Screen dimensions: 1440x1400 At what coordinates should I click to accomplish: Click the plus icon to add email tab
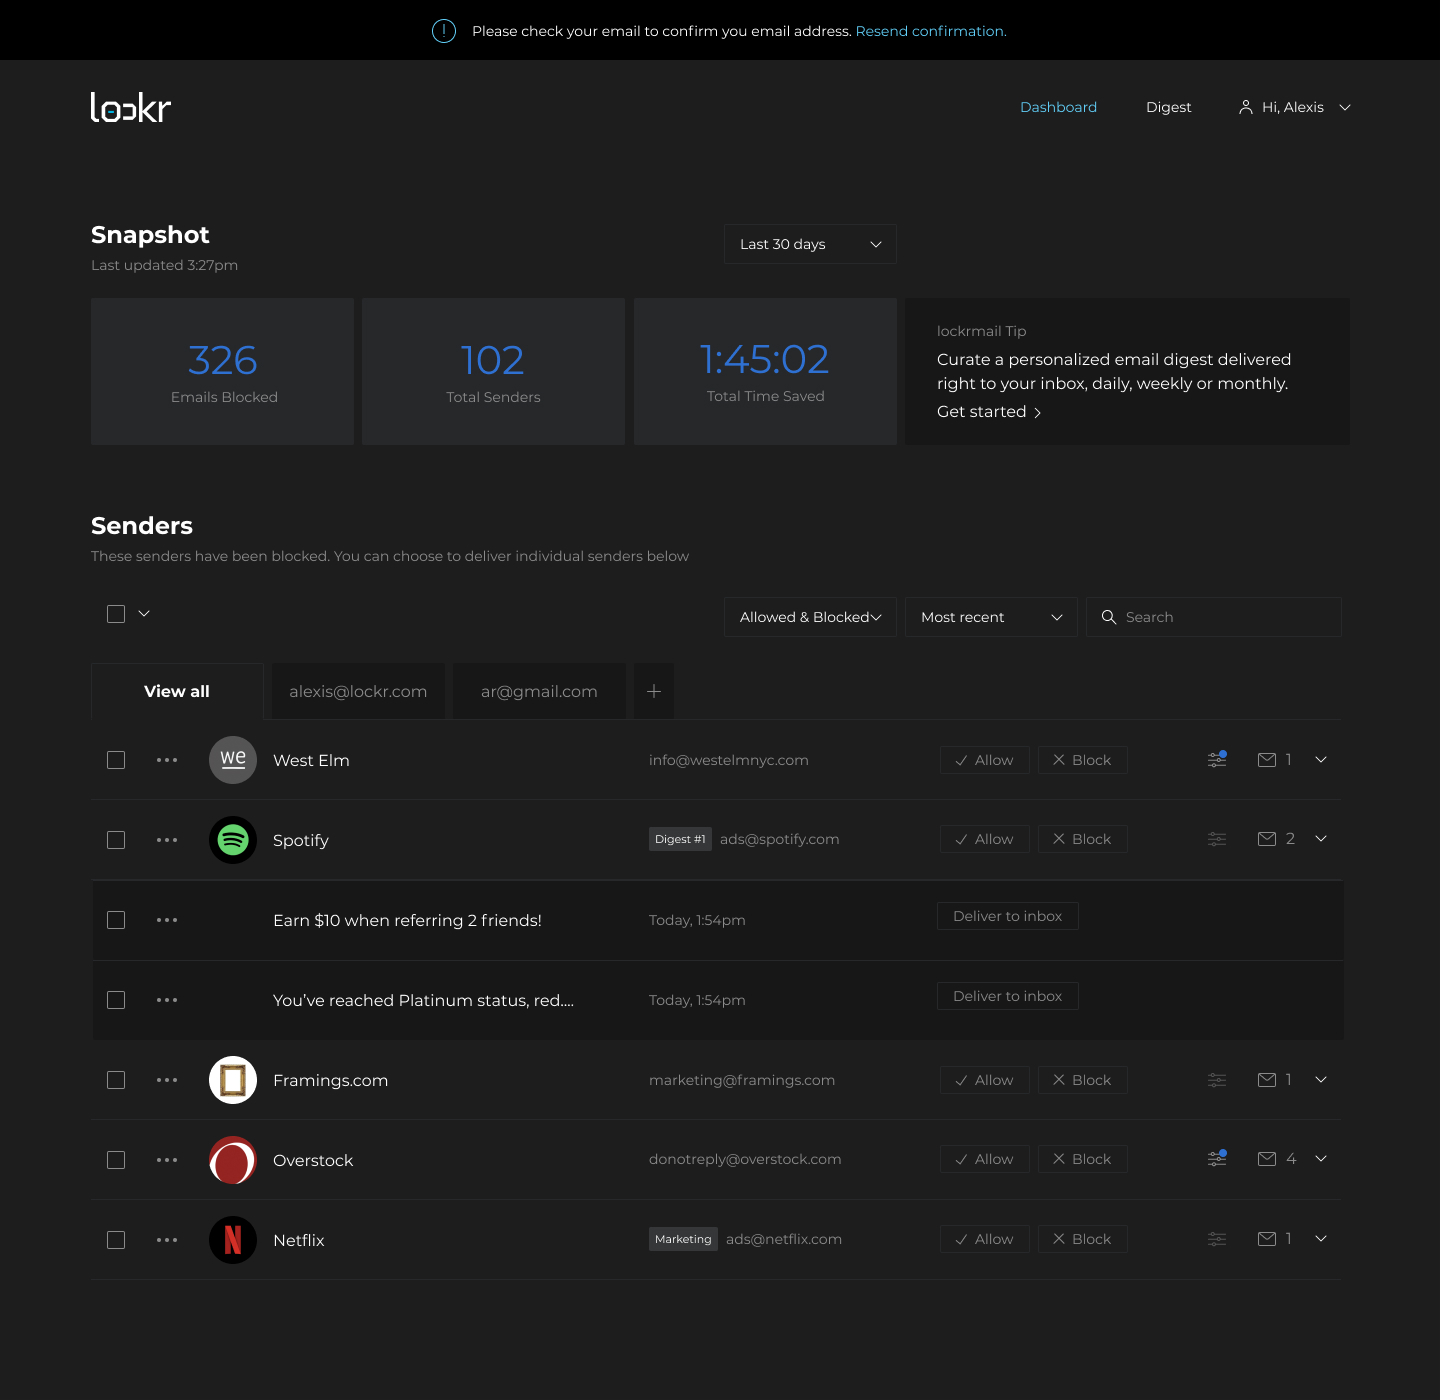click(x=653, y=691)
